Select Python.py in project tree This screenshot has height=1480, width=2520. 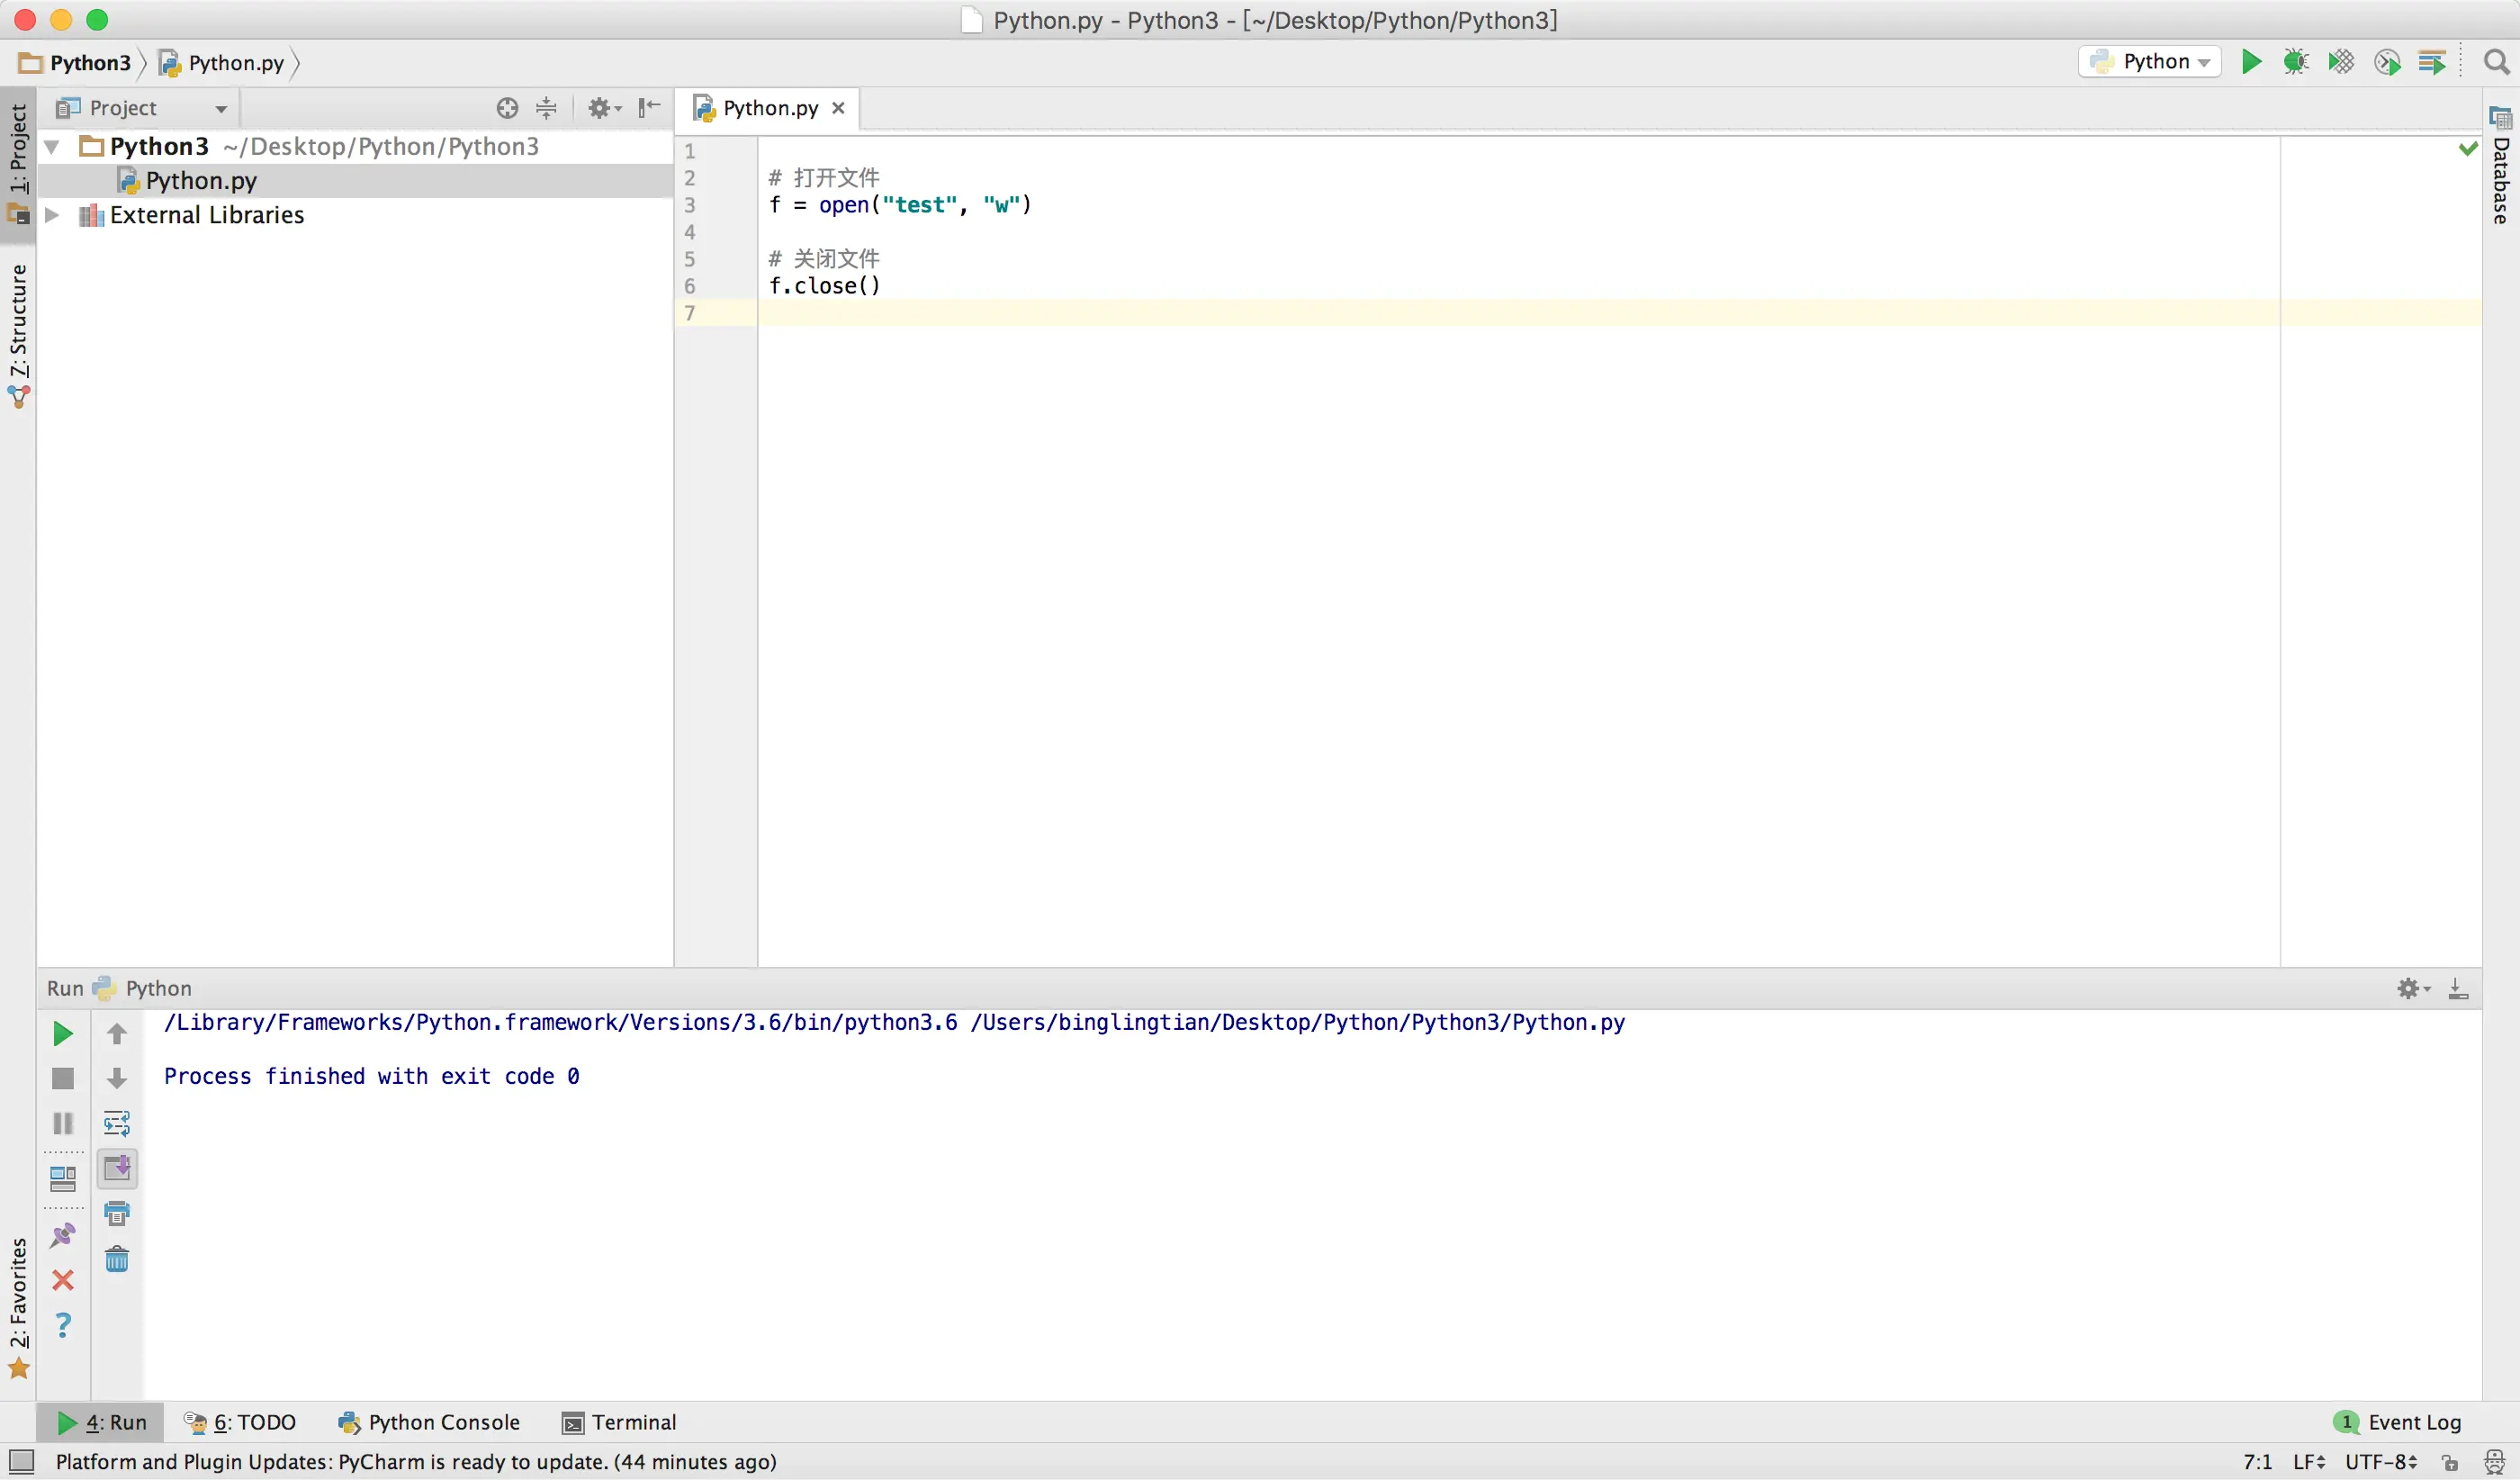(x=200, y=181)
